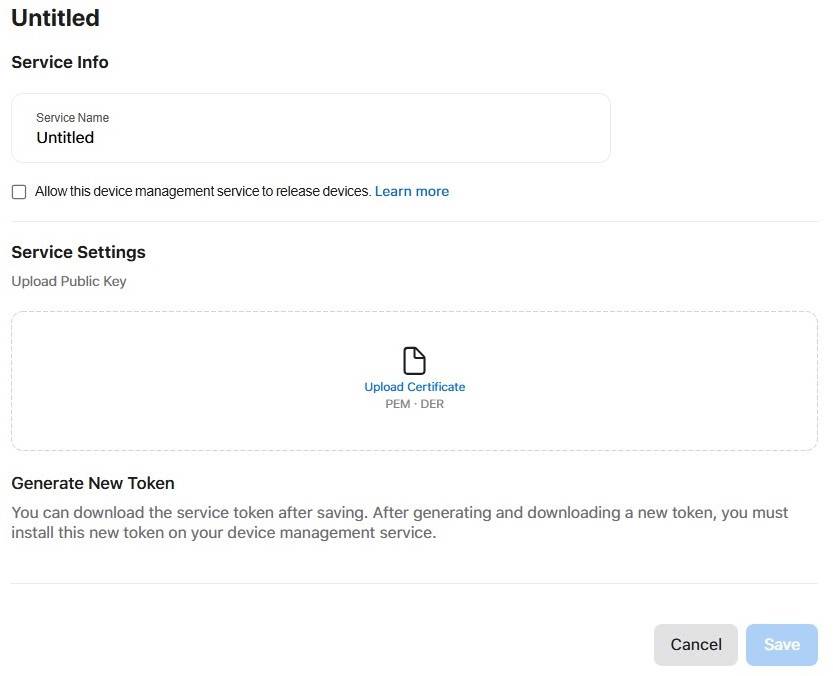Tick the release devices checkbox
833x676 pixels.
click(x=19, y=192)
